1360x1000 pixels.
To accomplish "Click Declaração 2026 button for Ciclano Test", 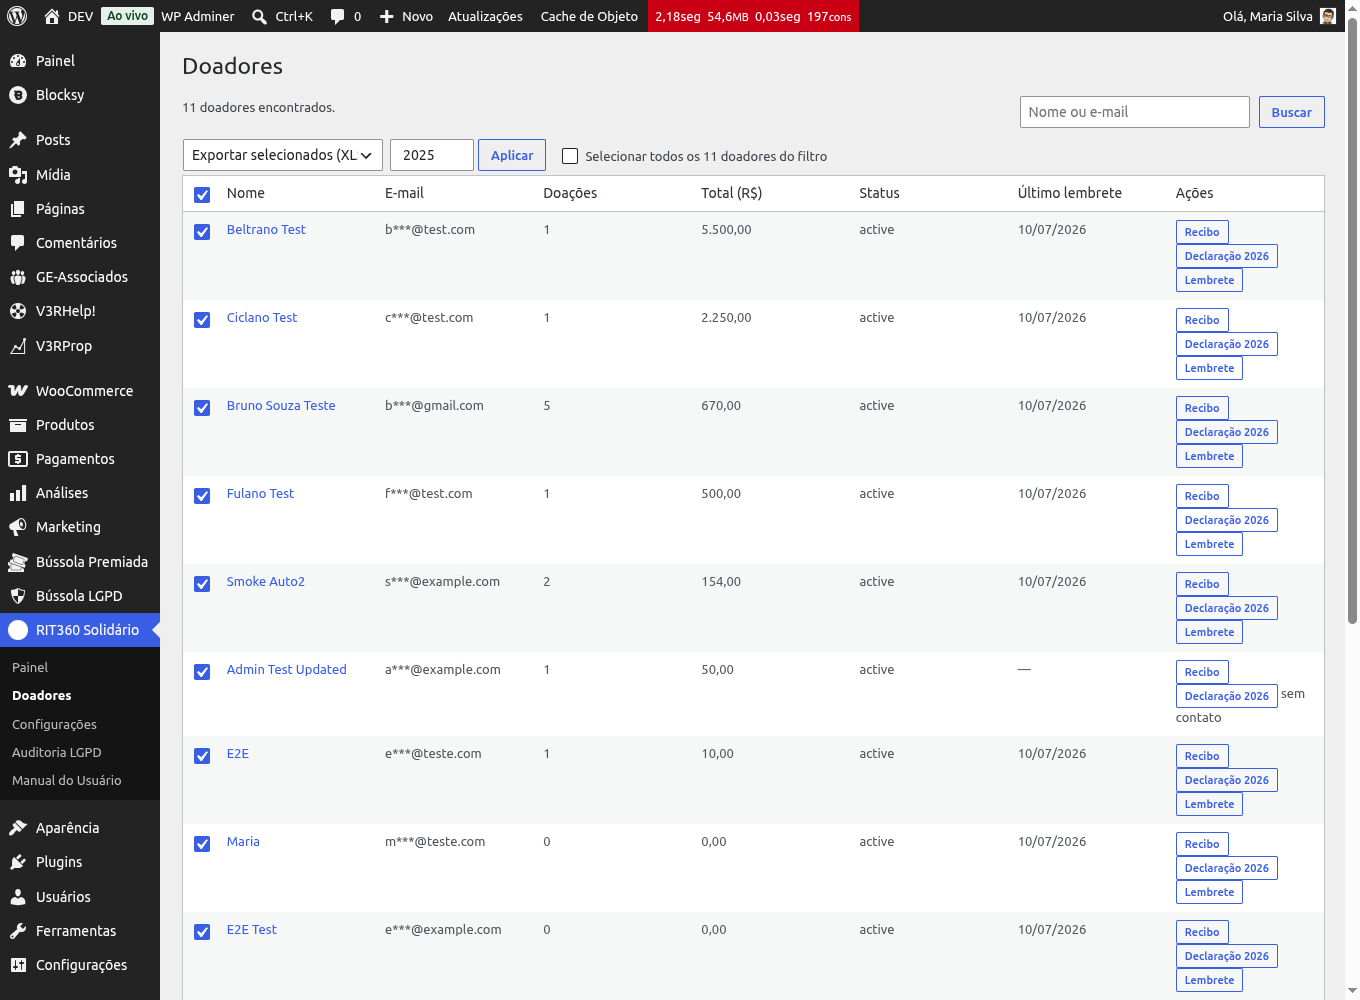I will [x=1226, y=344].
